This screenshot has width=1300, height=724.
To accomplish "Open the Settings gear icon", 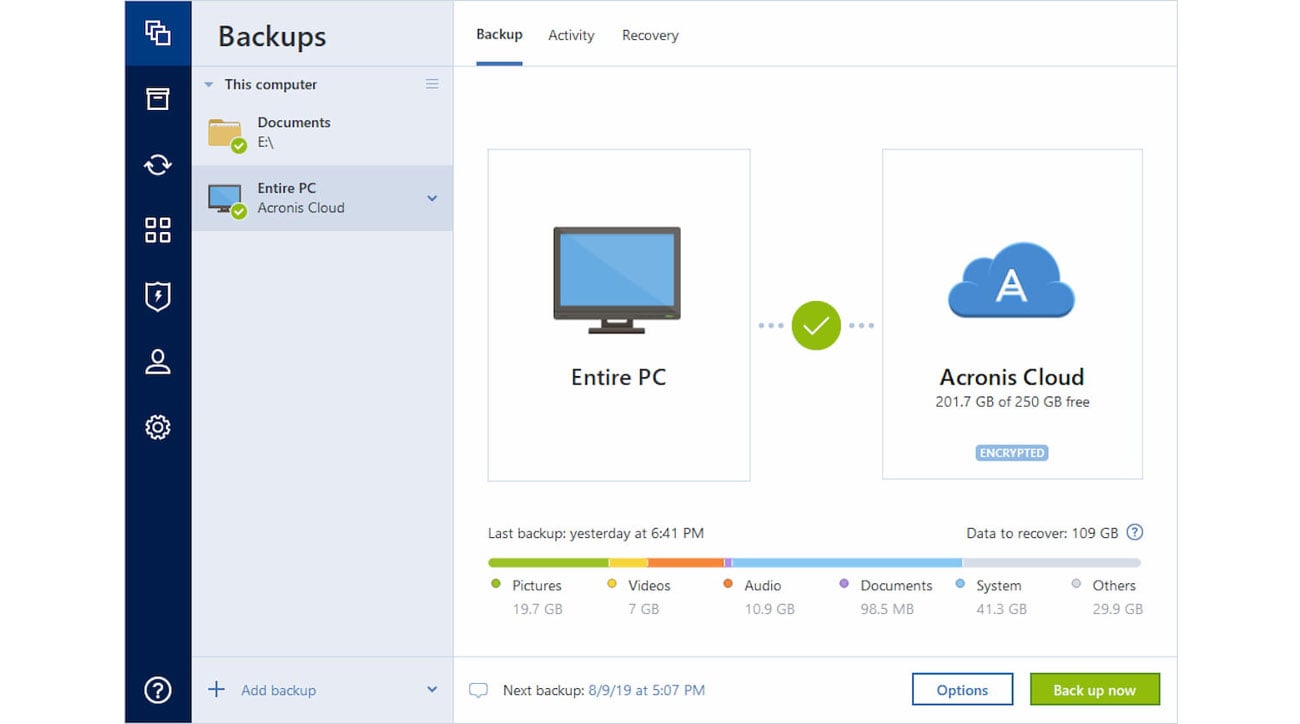I will tap(158, 427).
